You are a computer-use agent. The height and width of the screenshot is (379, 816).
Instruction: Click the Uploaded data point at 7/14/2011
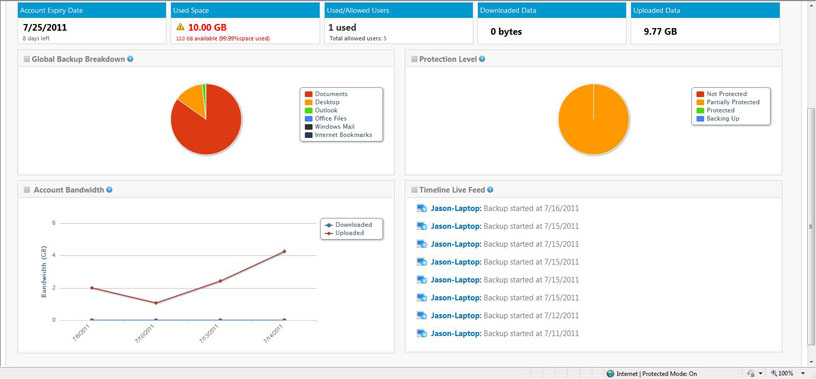284,251
